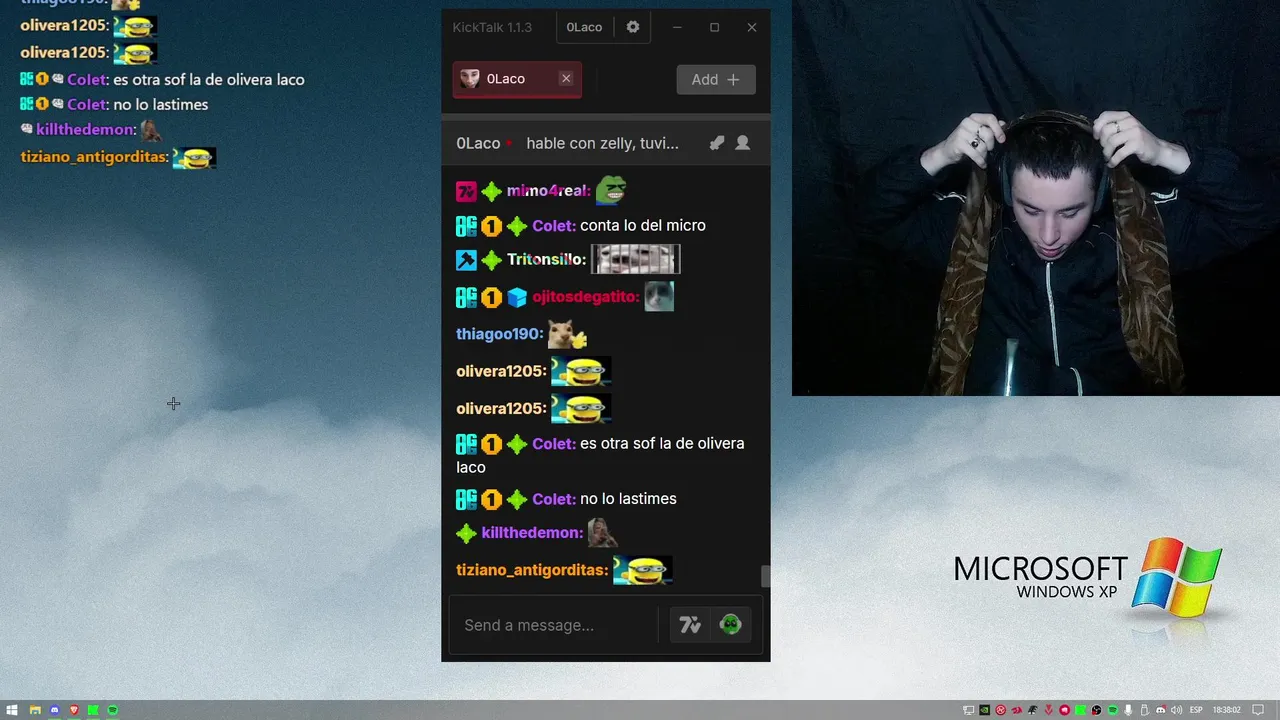Image resolution: width=1280 pixels, height=720 pixels.
Task: Click message text 'no lo lastimes' in KickTalk
Action: point(628,499)
